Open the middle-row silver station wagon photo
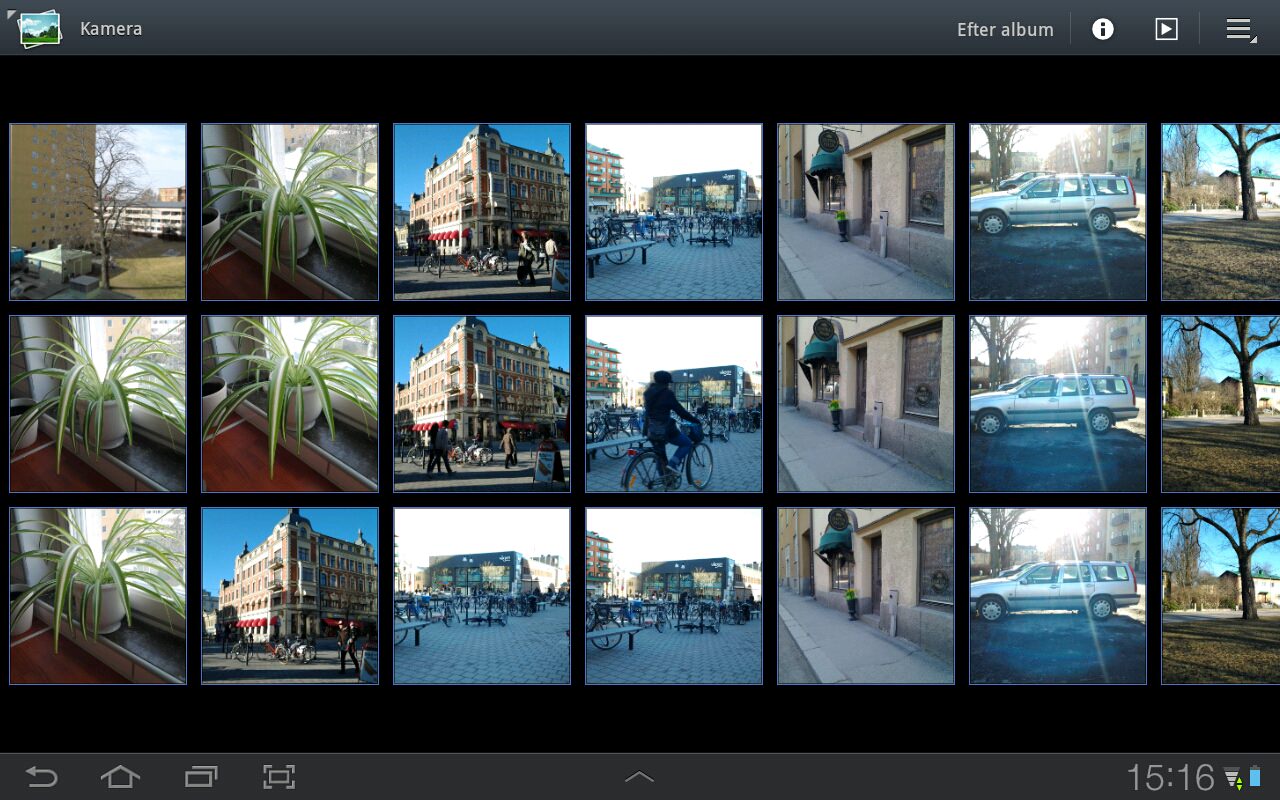 [1058, 404]
